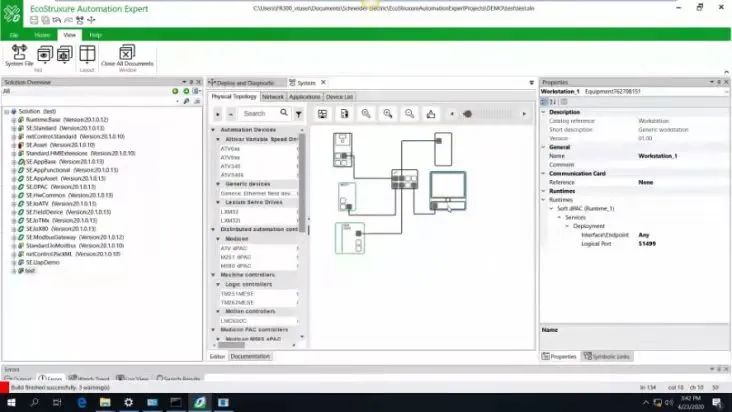Click the decrease-zoom arrow left of the slider
Viewport: 732px width, 412px height.
click(x=452, y=114)
